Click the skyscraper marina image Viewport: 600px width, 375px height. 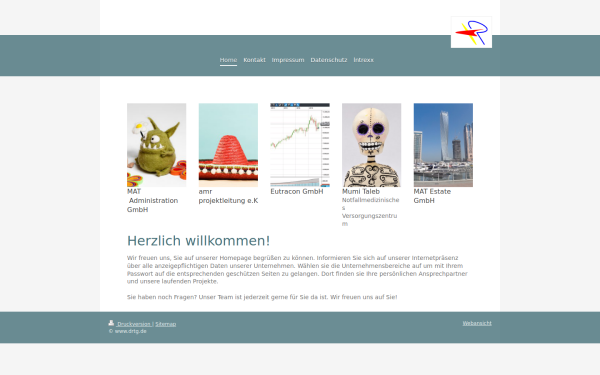pyautogui.click(x=443, y=145)
